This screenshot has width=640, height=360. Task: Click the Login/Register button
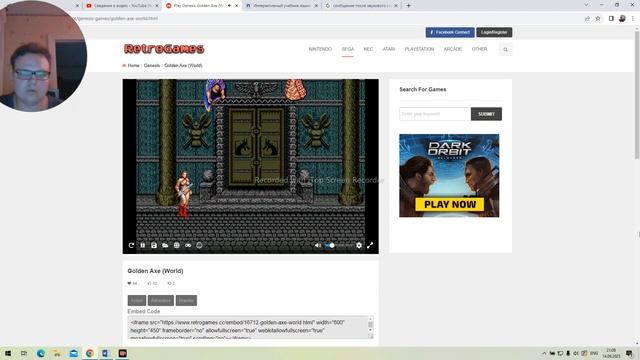coord(494,32)
